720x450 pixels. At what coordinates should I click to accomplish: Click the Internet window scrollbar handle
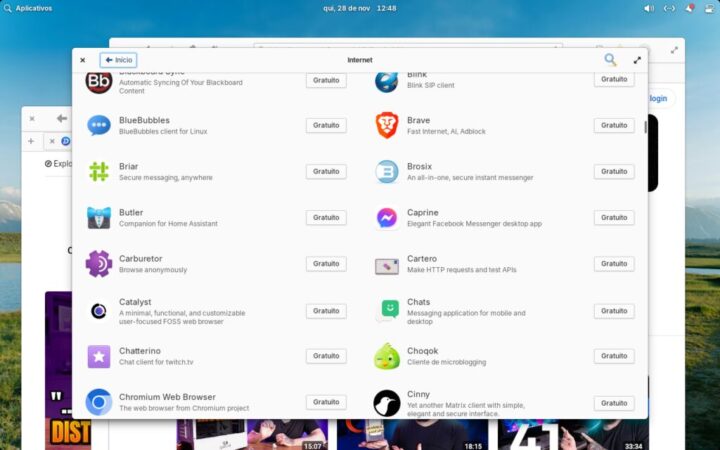click(x=645, y=128)
